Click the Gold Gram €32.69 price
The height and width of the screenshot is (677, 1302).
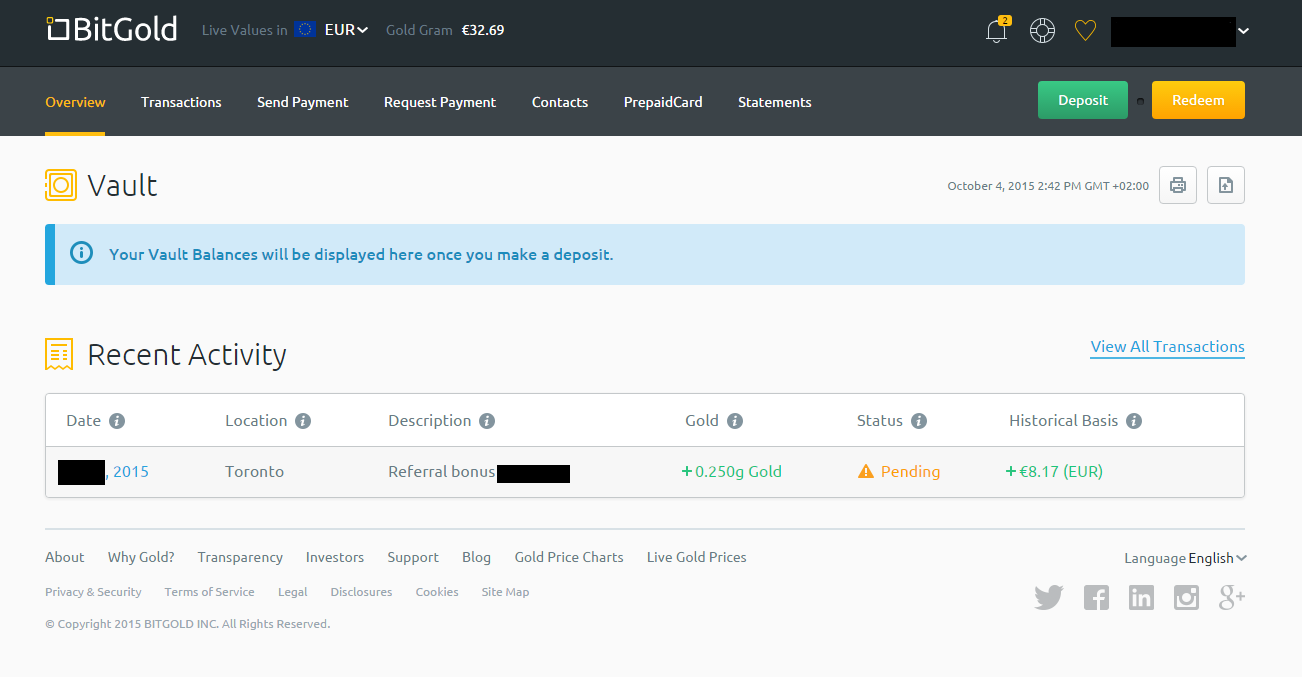click(x=445, y=30)
